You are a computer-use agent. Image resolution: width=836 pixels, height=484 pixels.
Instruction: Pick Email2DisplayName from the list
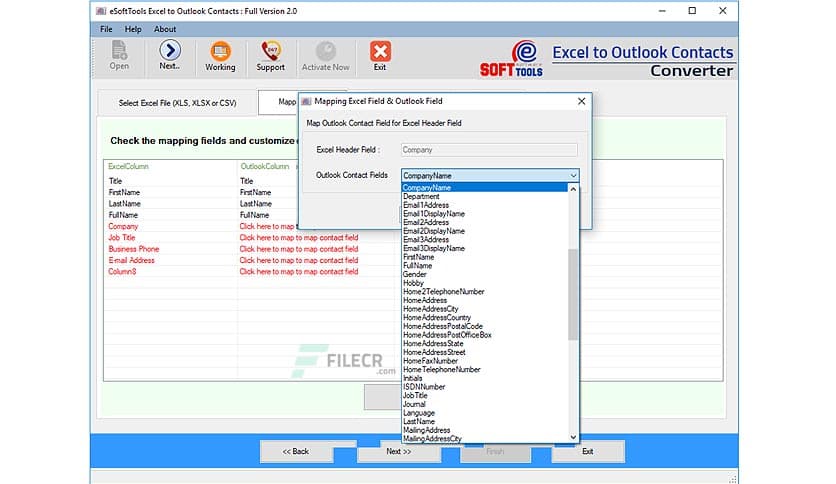click(484, 231)
